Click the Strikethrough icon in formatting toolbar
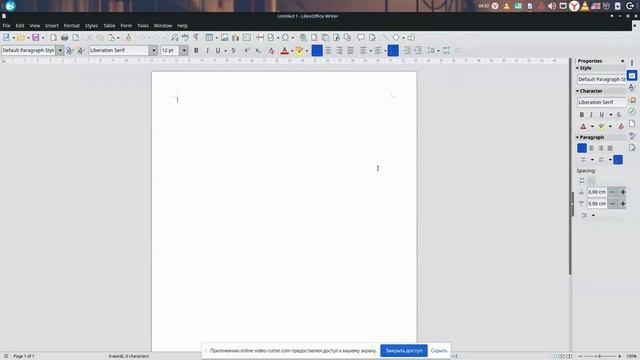Screen dimensions: 640x360 [233, 51]
